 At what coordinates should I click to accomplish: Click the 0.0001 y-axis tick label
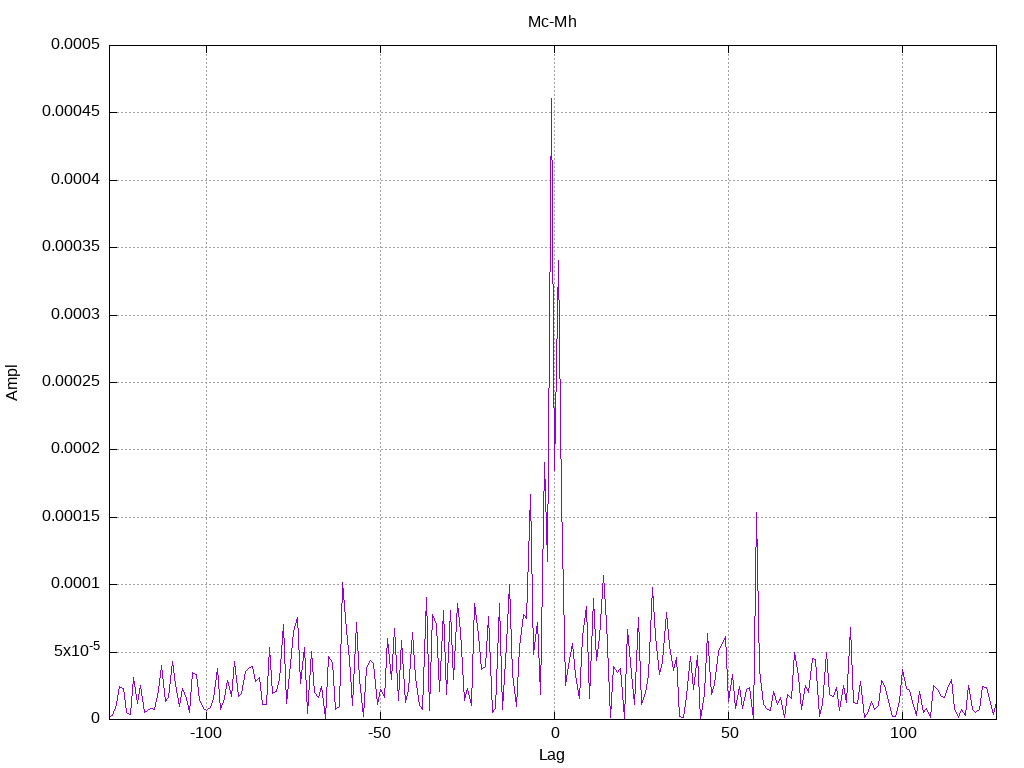tap(76, 583)
